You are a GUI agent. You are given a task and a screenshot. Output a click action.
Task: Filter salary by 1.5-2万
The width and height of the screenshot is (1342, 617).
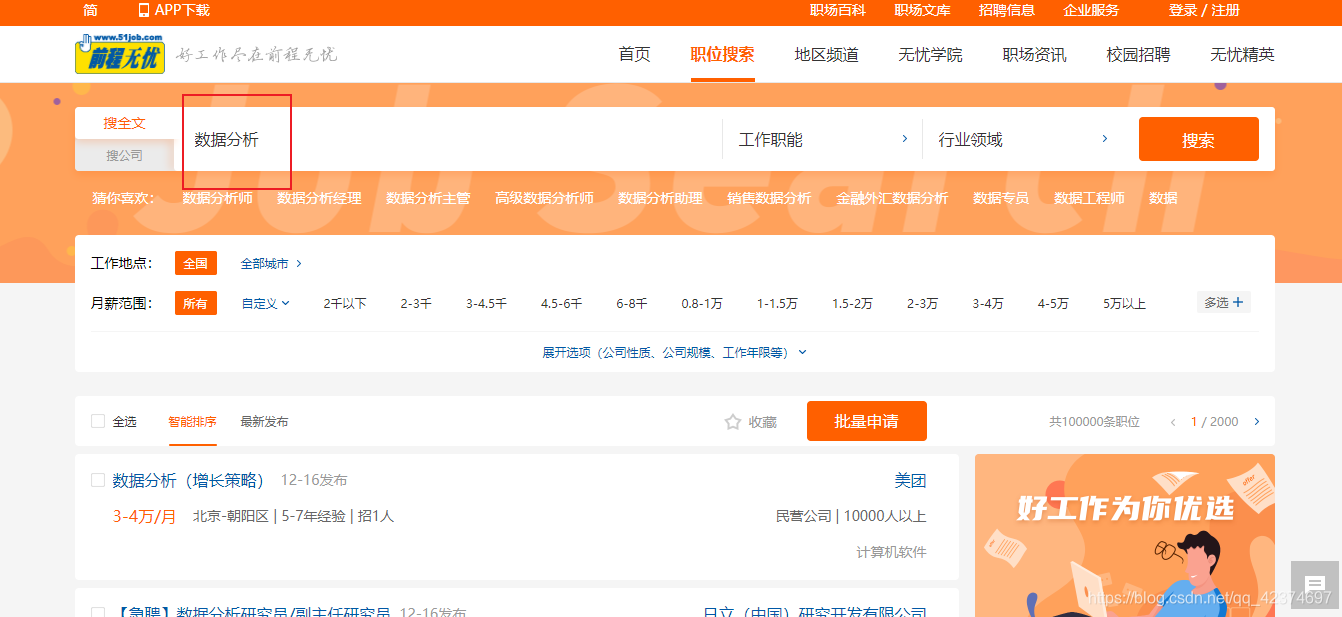852,303
